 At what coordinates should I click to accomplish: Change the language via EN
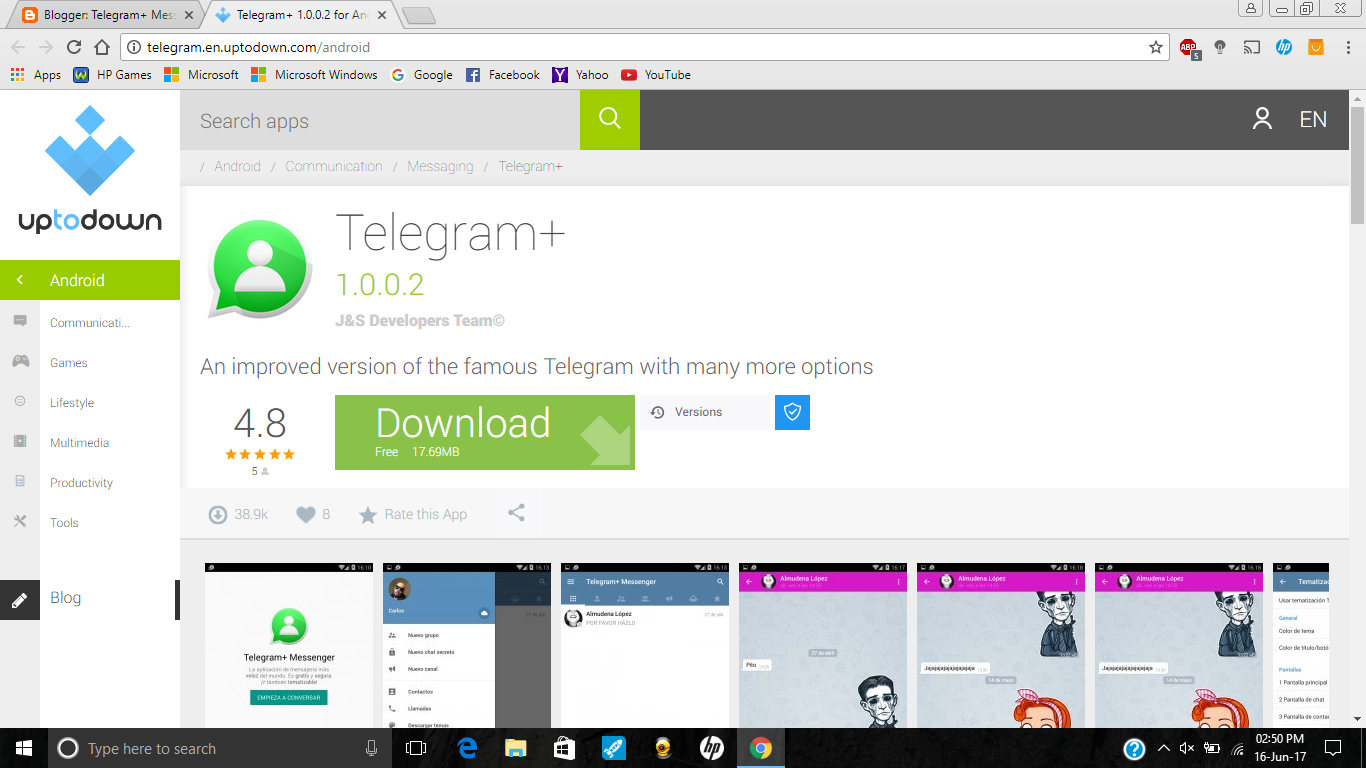[1313, 120]
